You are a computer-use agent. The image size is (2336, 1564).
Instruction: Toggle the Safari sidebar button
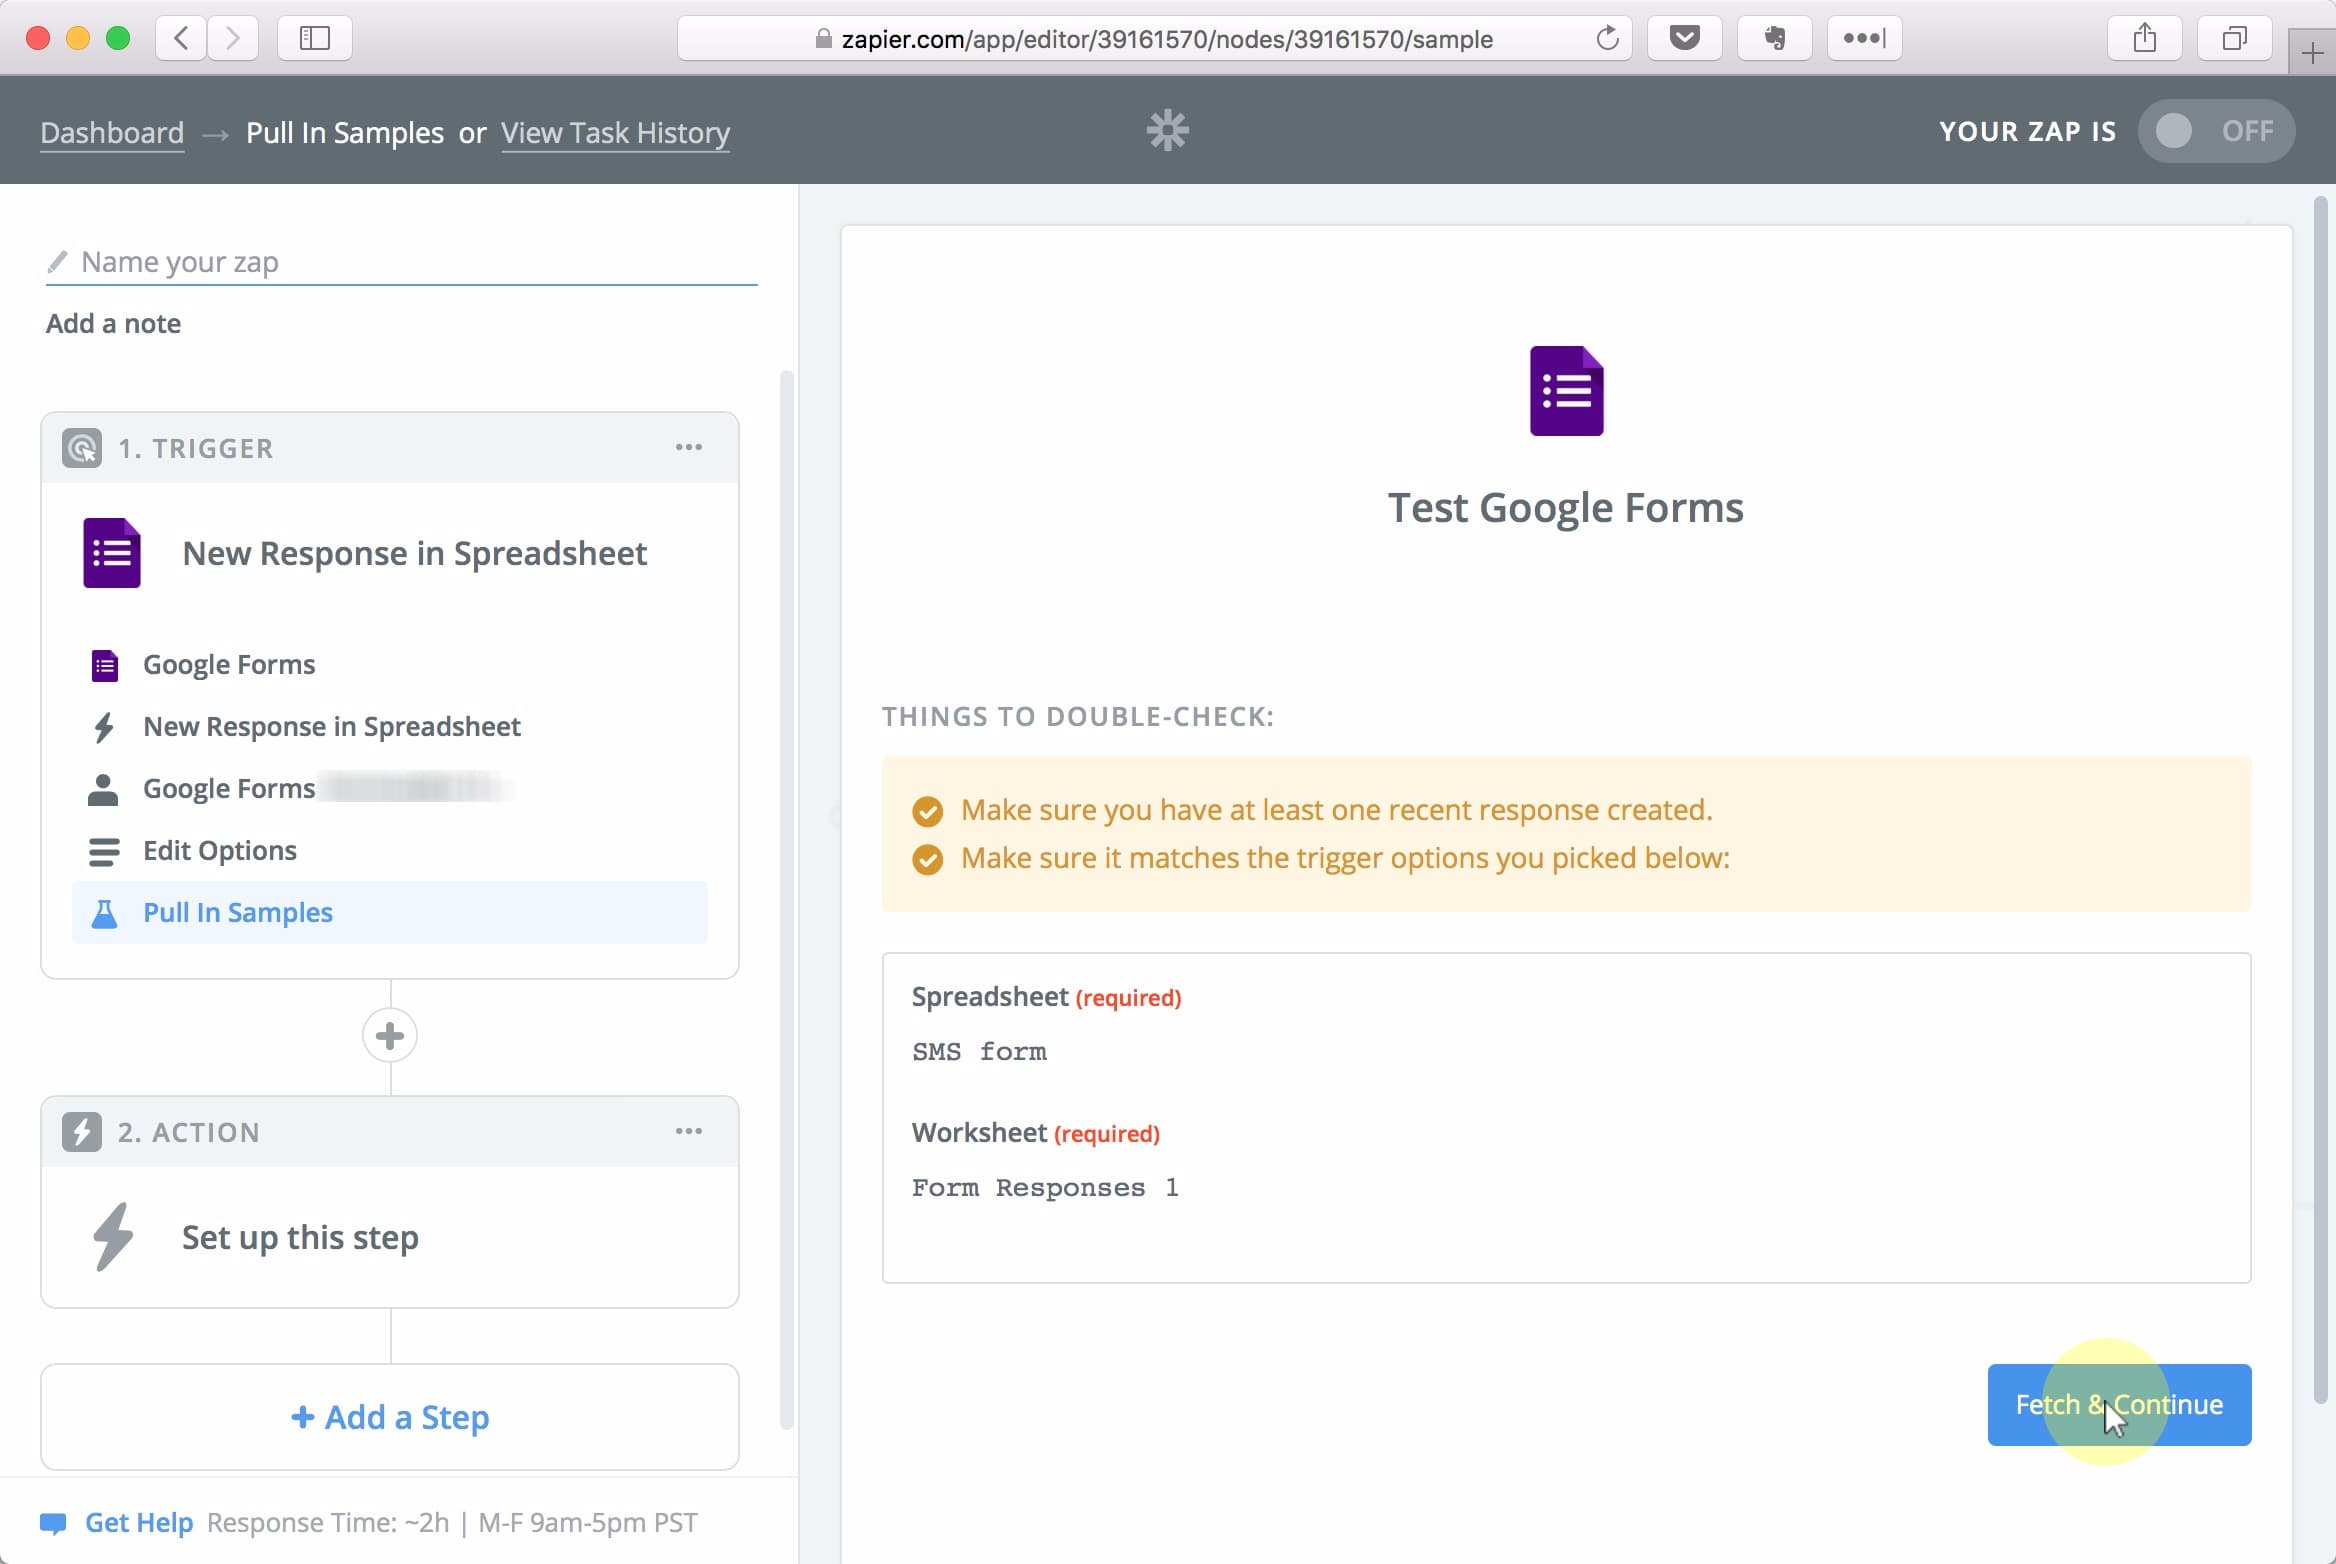coord(314,39)
